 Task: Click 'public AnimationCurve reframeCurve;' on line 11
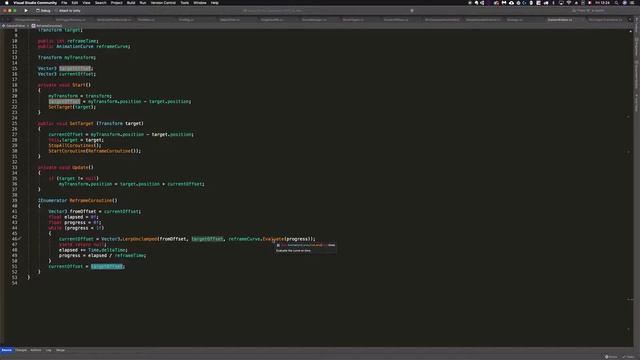click(84, 47)
